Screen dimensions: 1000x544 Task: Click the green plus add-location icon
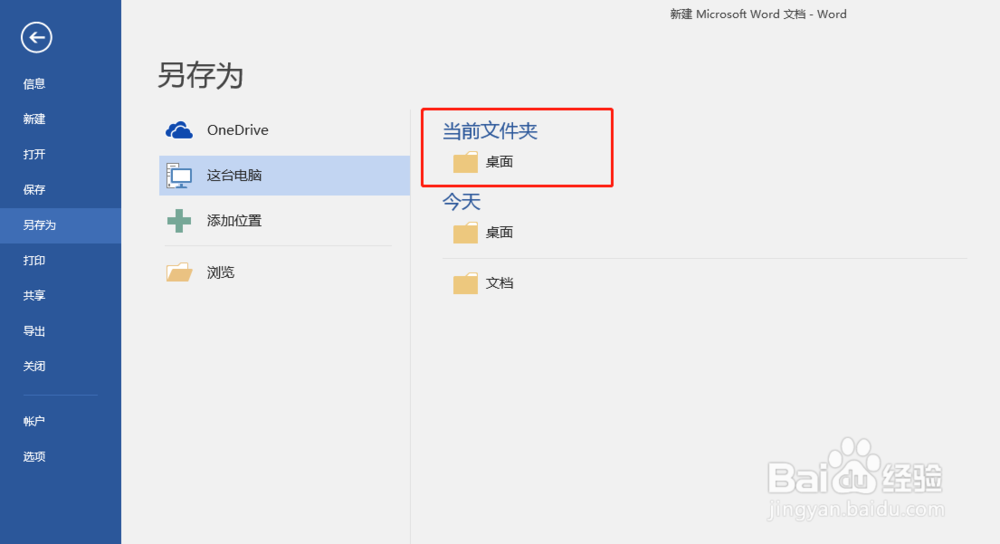click(x=179, y=221)
